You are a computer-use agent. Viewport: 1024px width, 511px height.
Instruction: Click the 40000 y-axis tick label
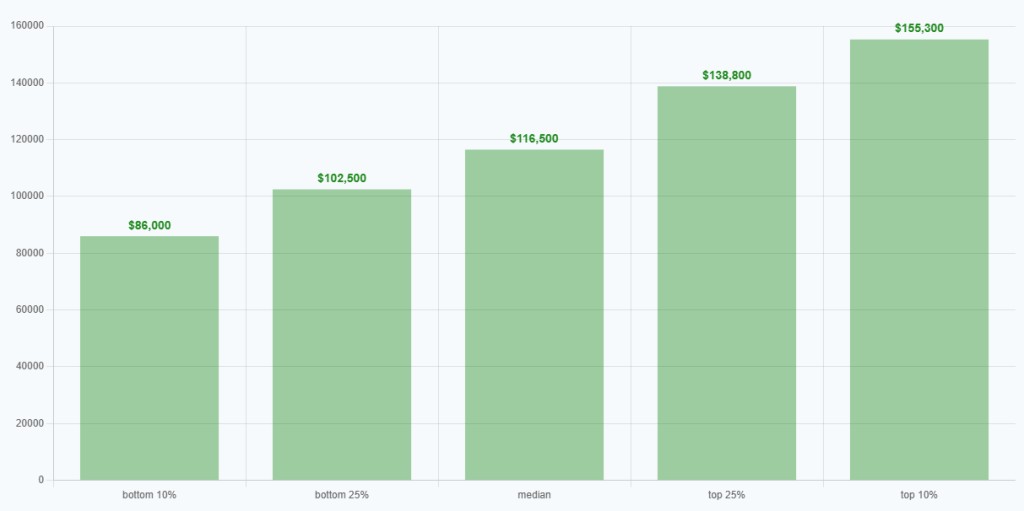pyautogui.click(x=28, y=366)
